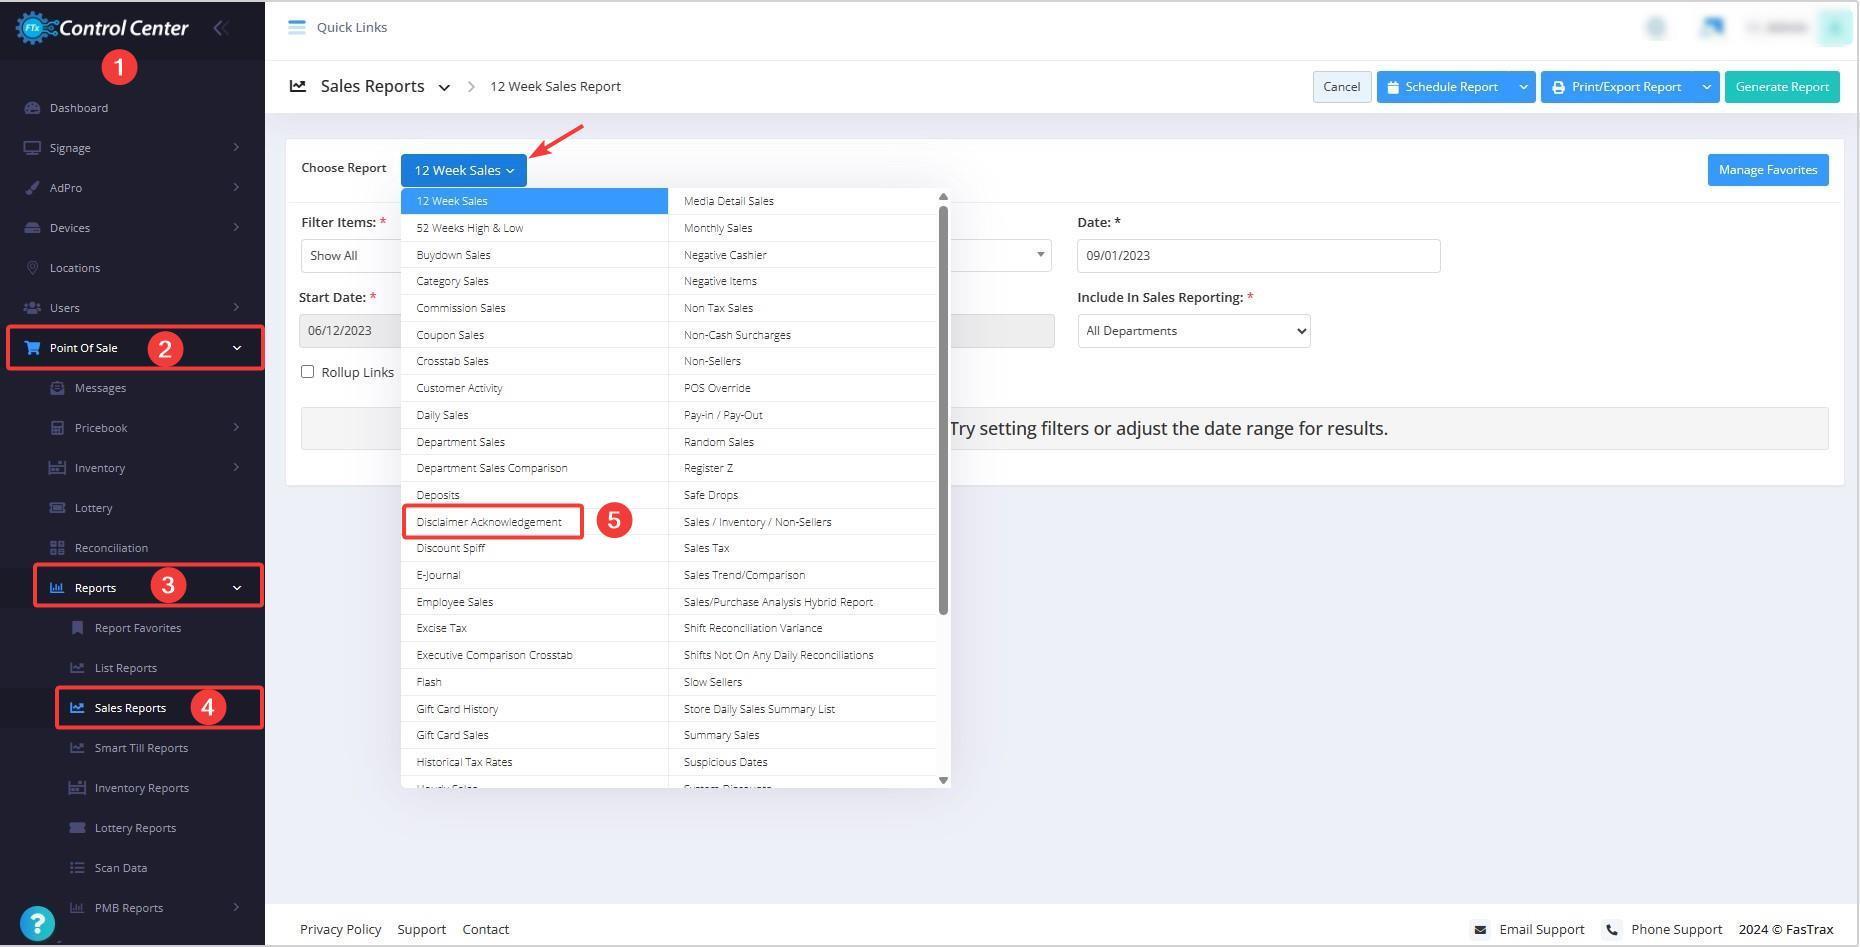
Task: Click the Phone Support handset icon
Action: tap(1611, 929)
